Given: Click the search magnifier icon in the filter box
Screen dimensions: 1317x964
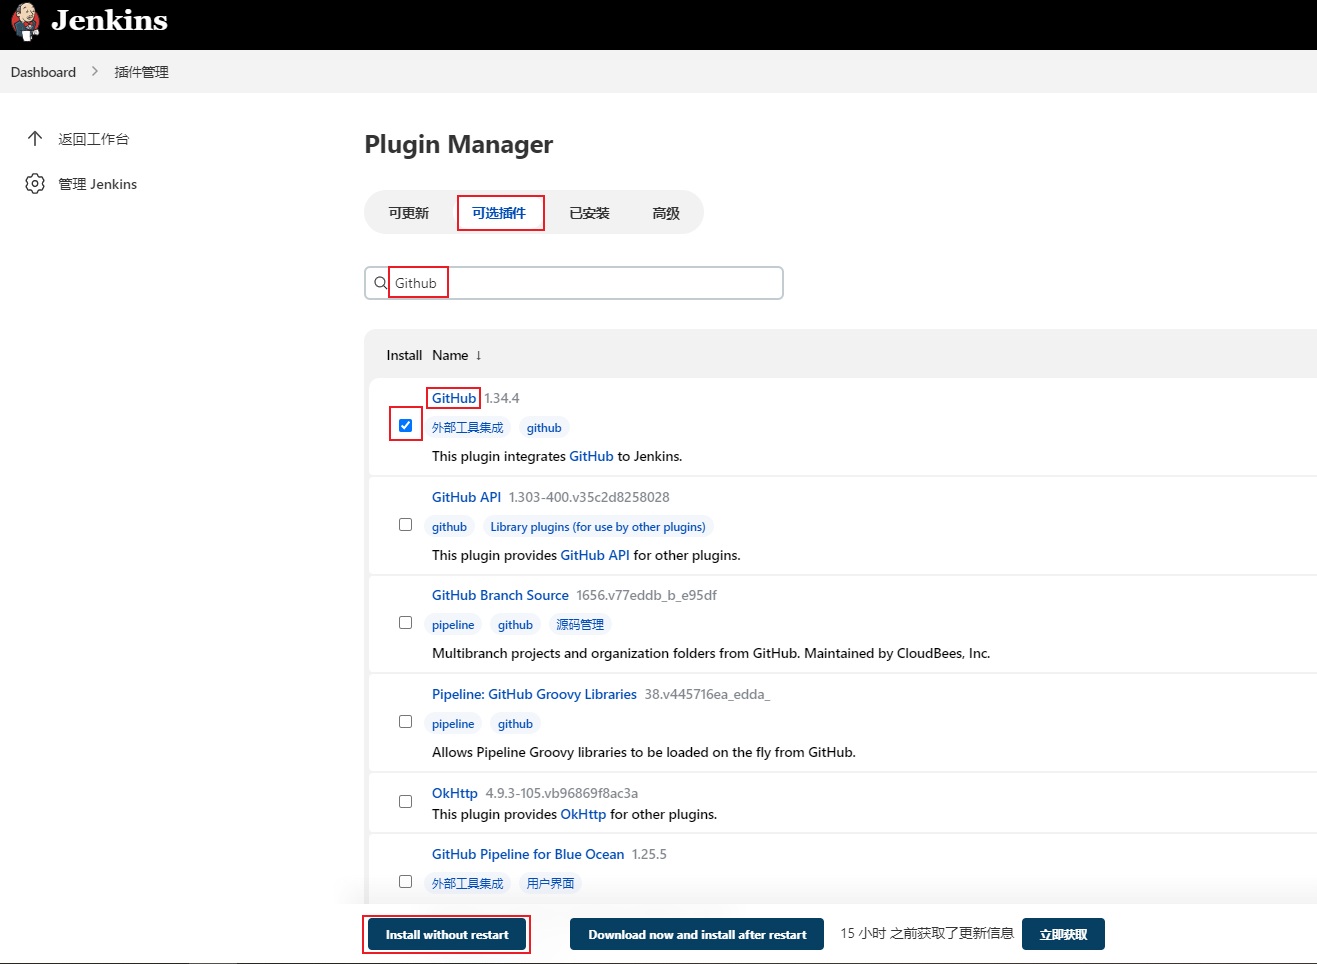Looking at the screenshot, I should click(380, 283).
